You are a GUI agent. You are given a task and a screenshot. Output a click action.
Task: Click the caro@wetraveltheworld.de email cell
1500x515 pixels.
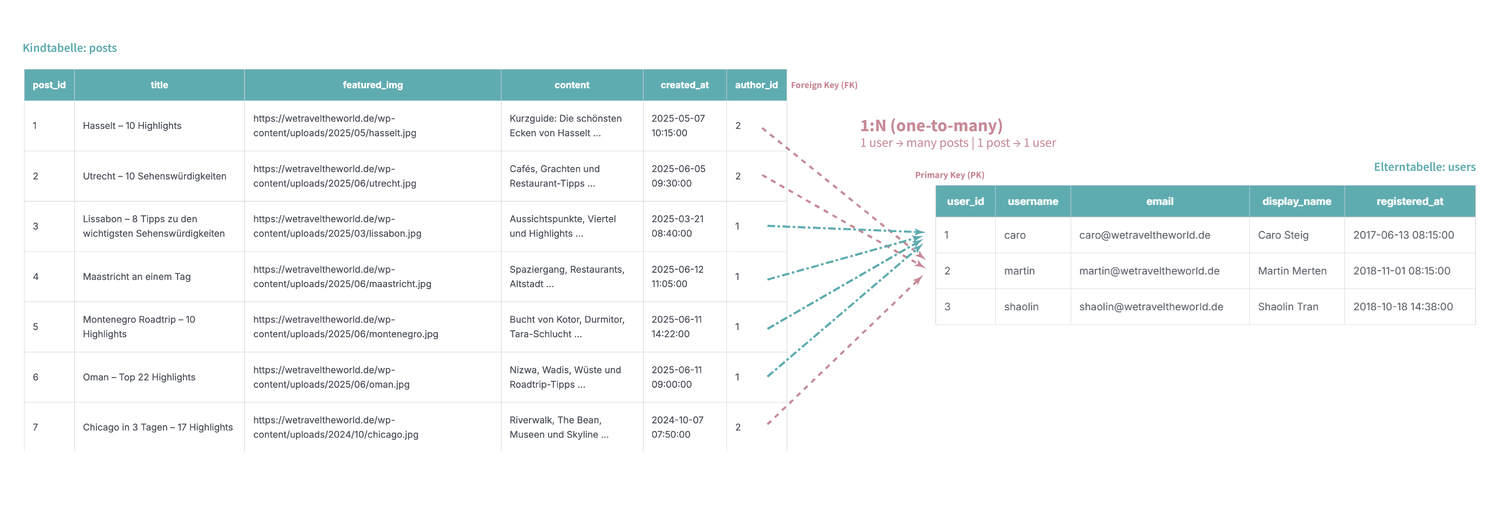1145,235
